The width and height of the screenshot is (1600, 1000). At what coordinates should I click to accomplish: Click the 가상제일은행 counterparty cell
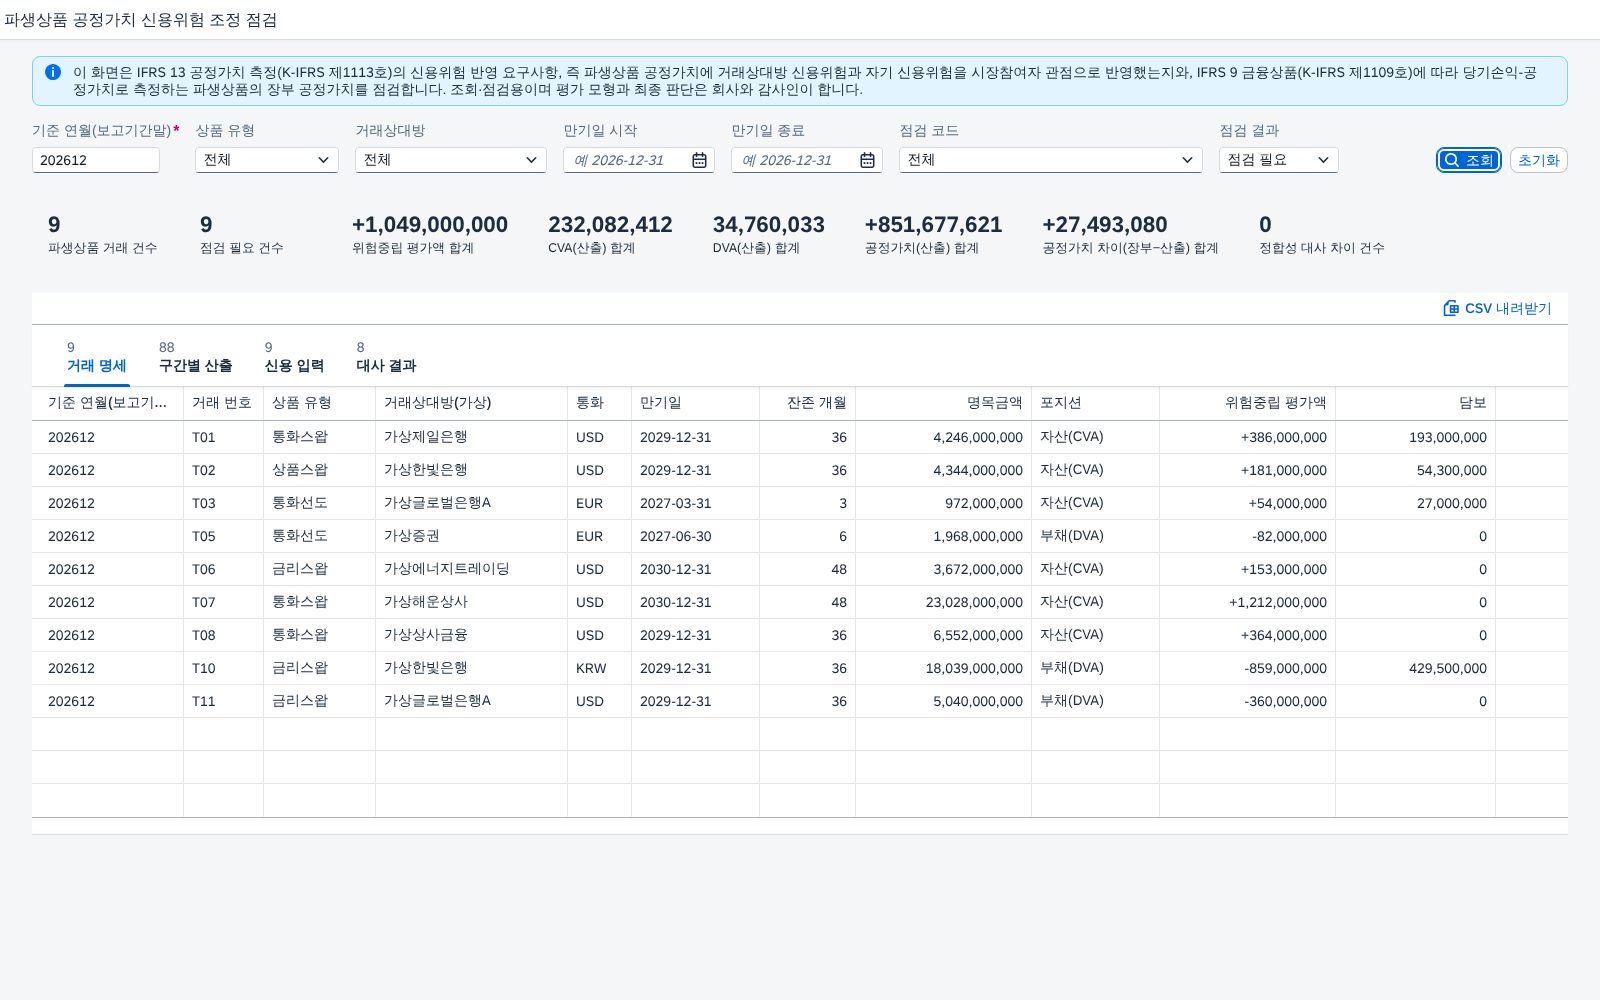(x=471, y=437)
